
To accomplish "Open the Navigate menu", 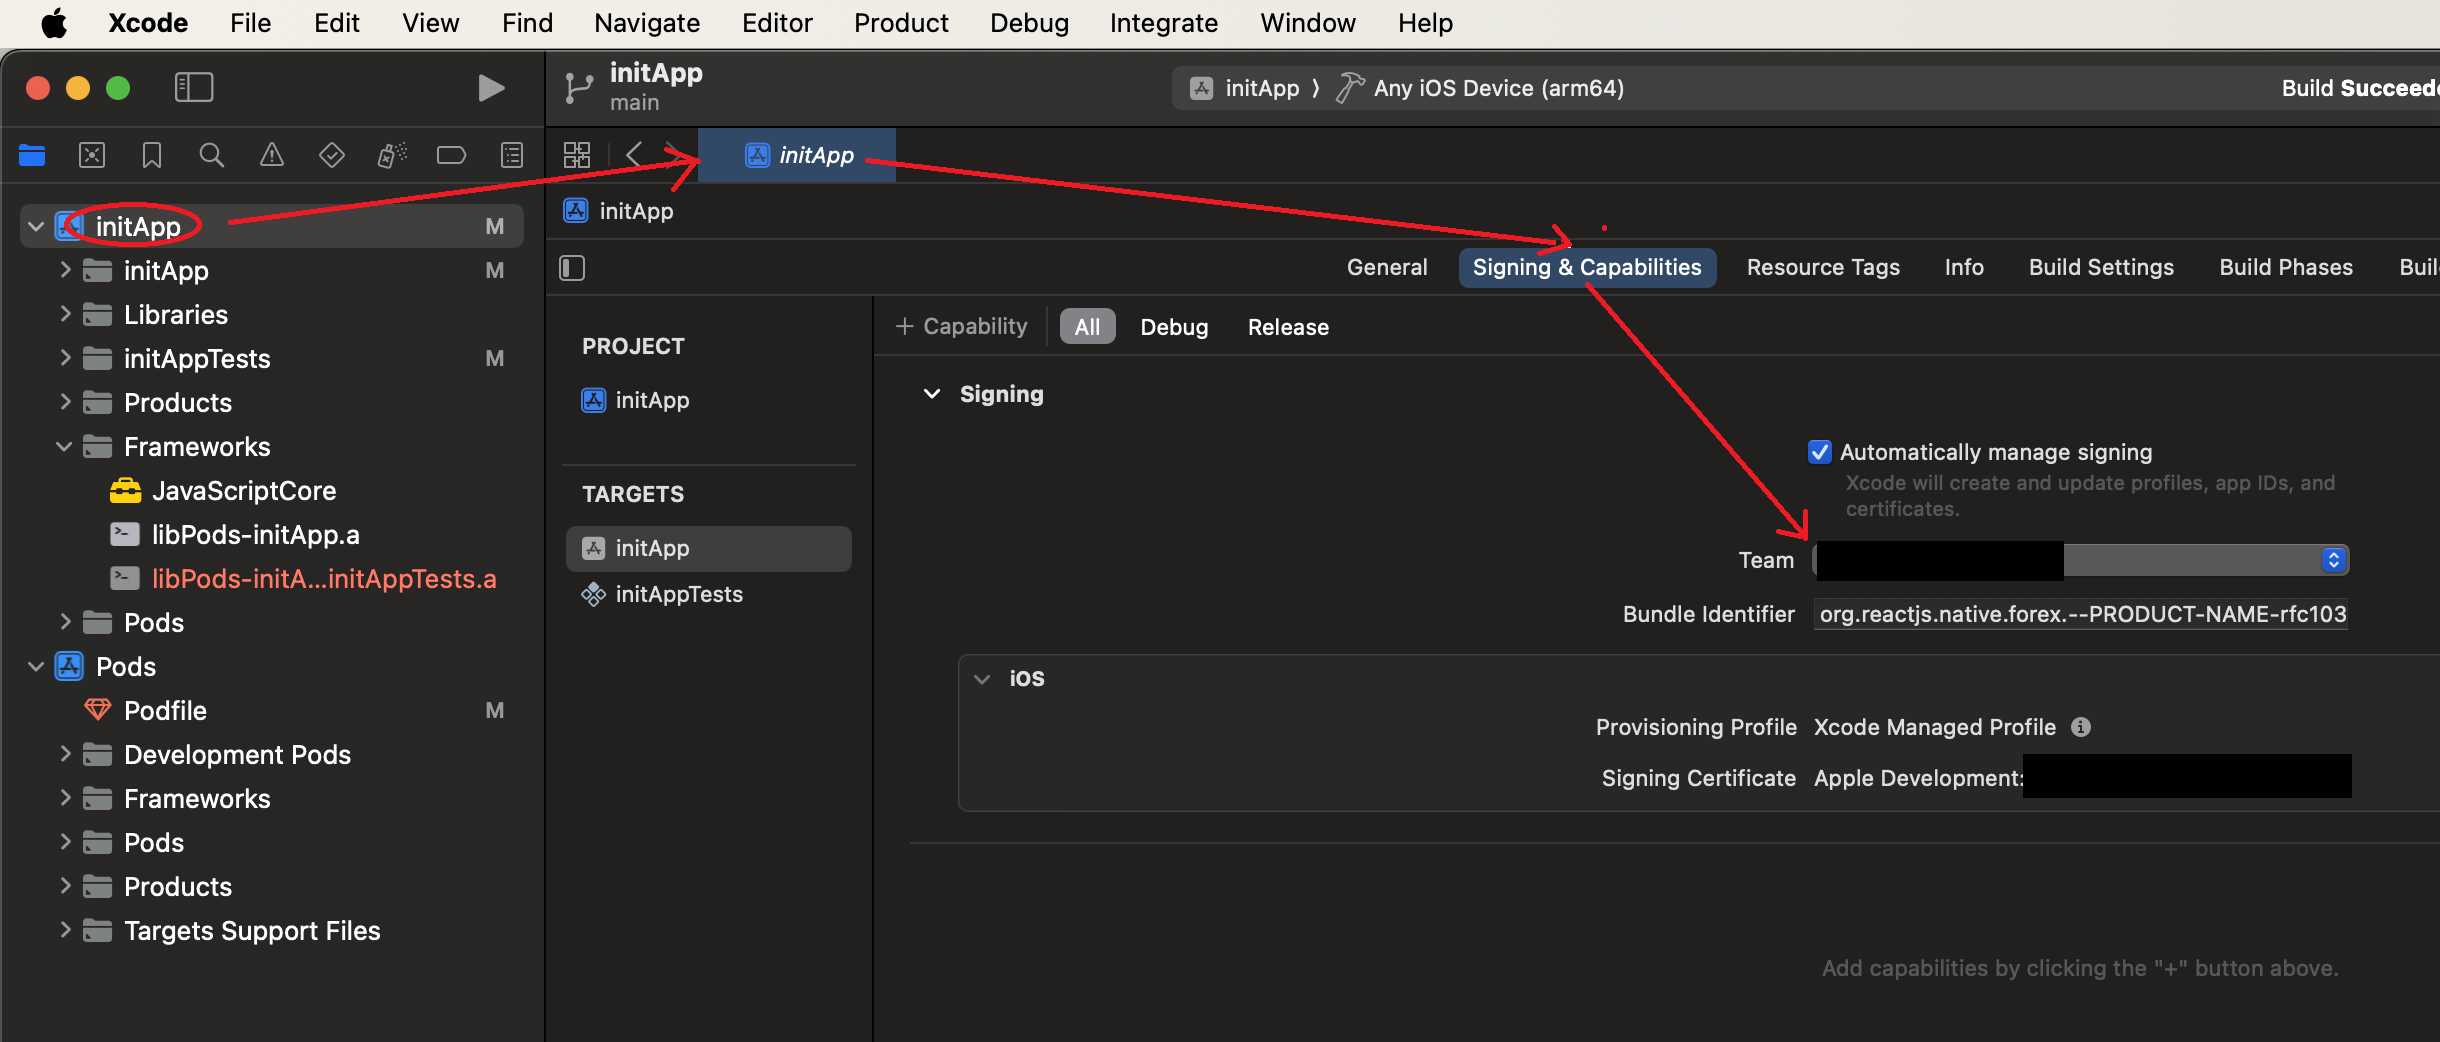I will pyautogui.click(x=647, y=22).
